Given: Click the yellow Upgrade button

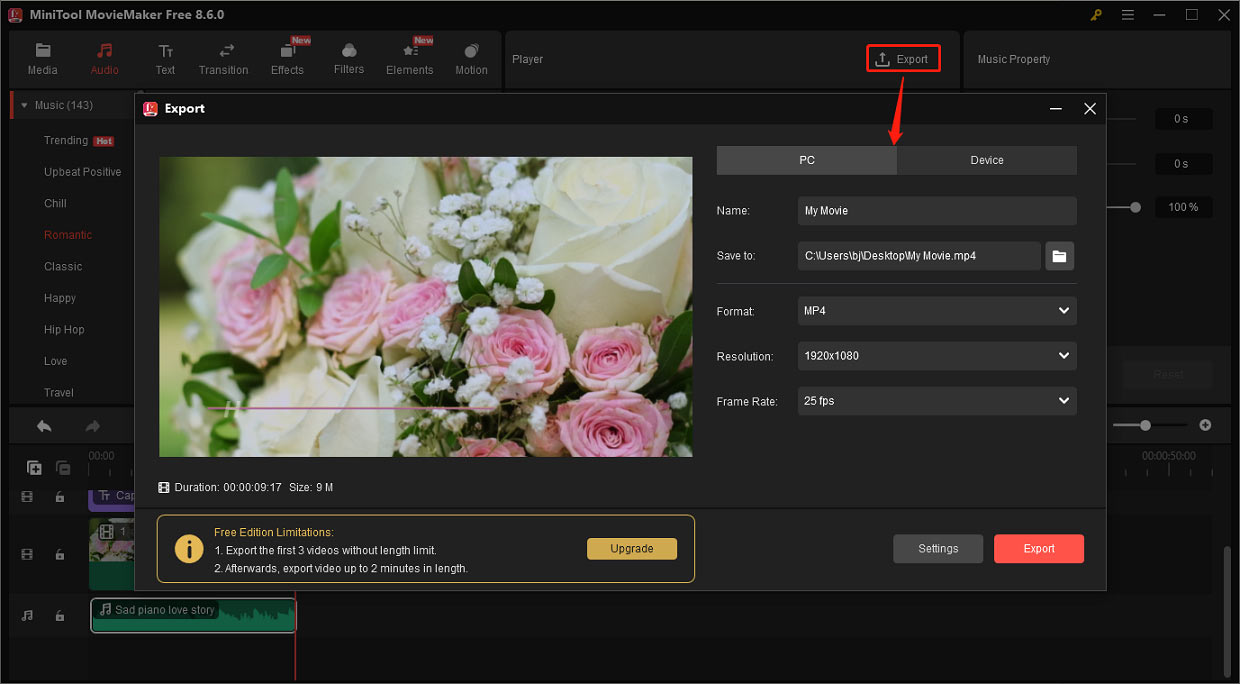Looking at the screenshot, I should coord(632,549).
